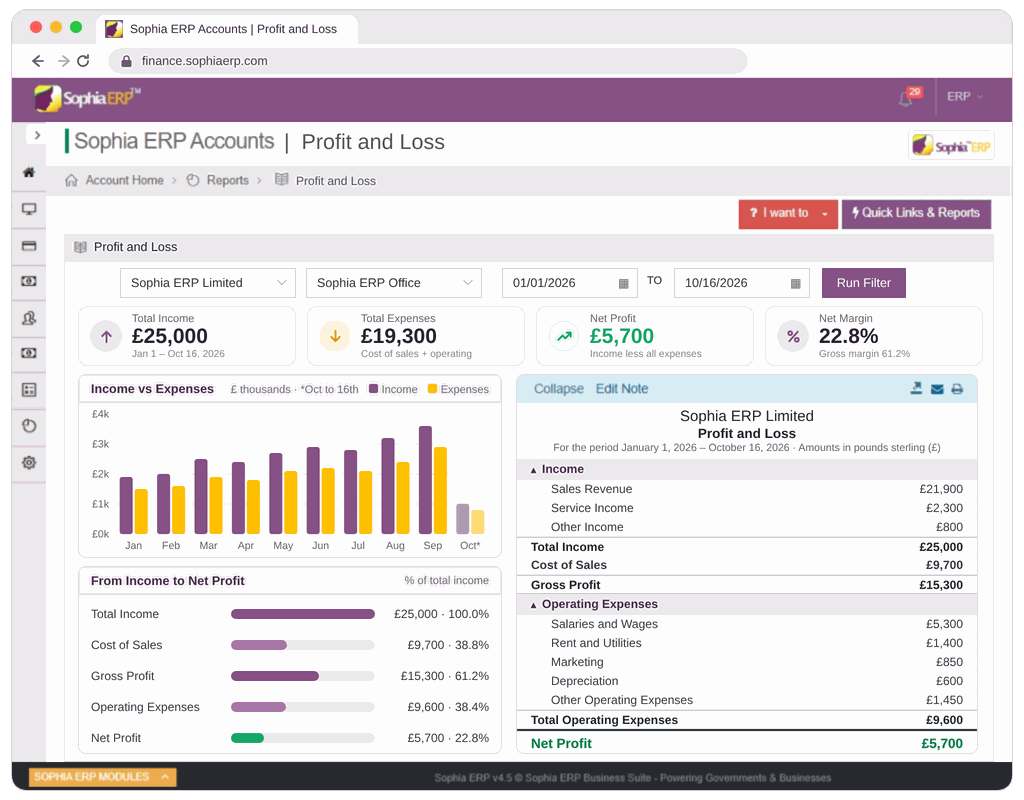Open the users sidebar icon

[x=29, y=318]
